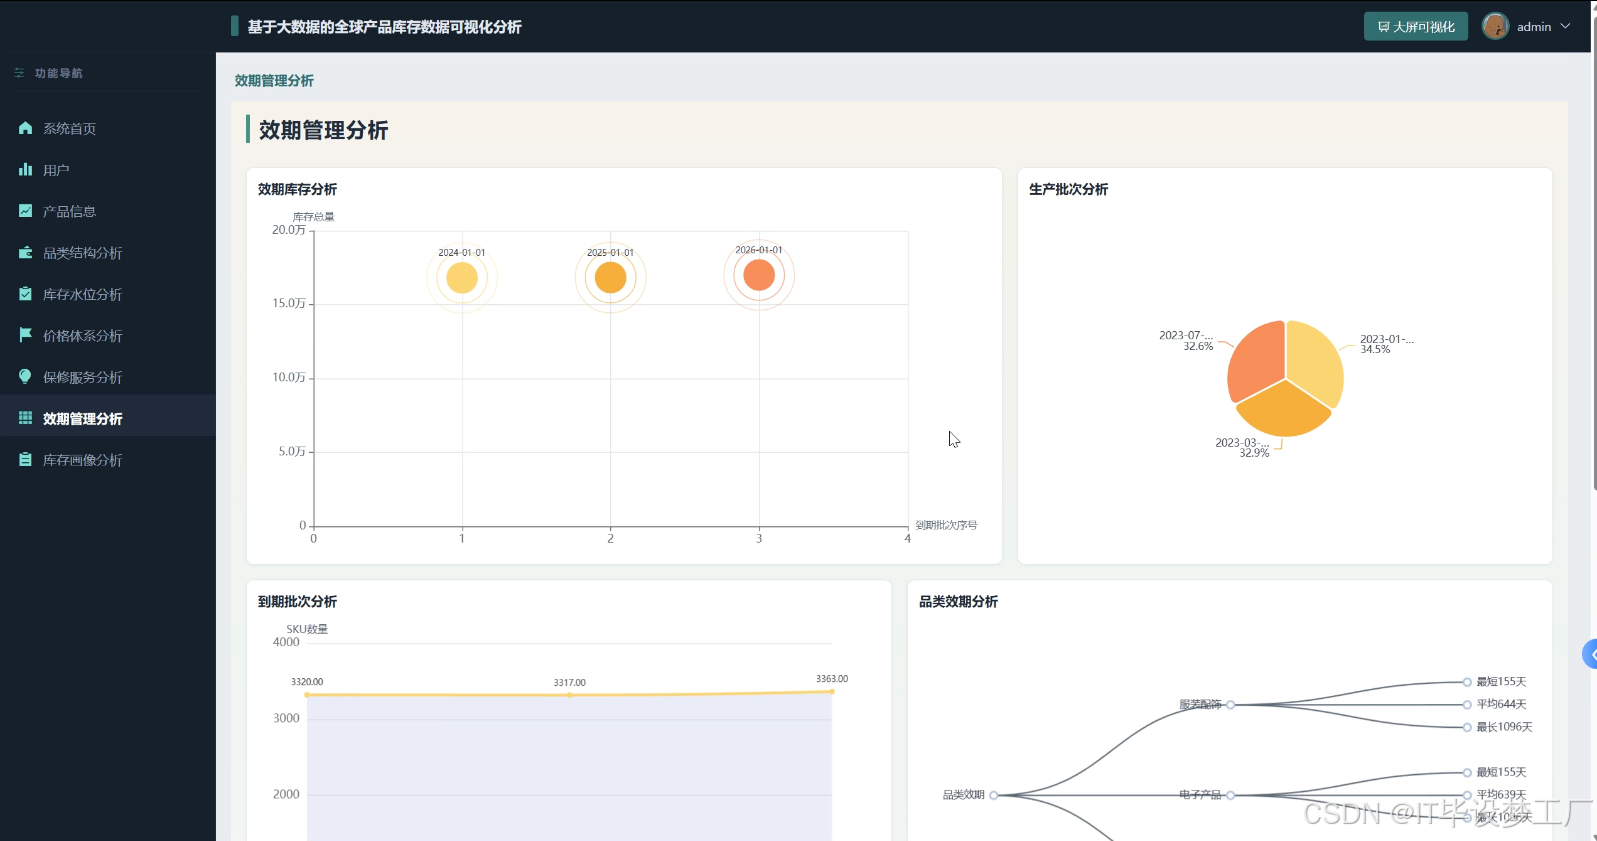The height and width of the screenshot is (841, 1597).
Task: Click the 3363.00 line data point
Action: 832,691
